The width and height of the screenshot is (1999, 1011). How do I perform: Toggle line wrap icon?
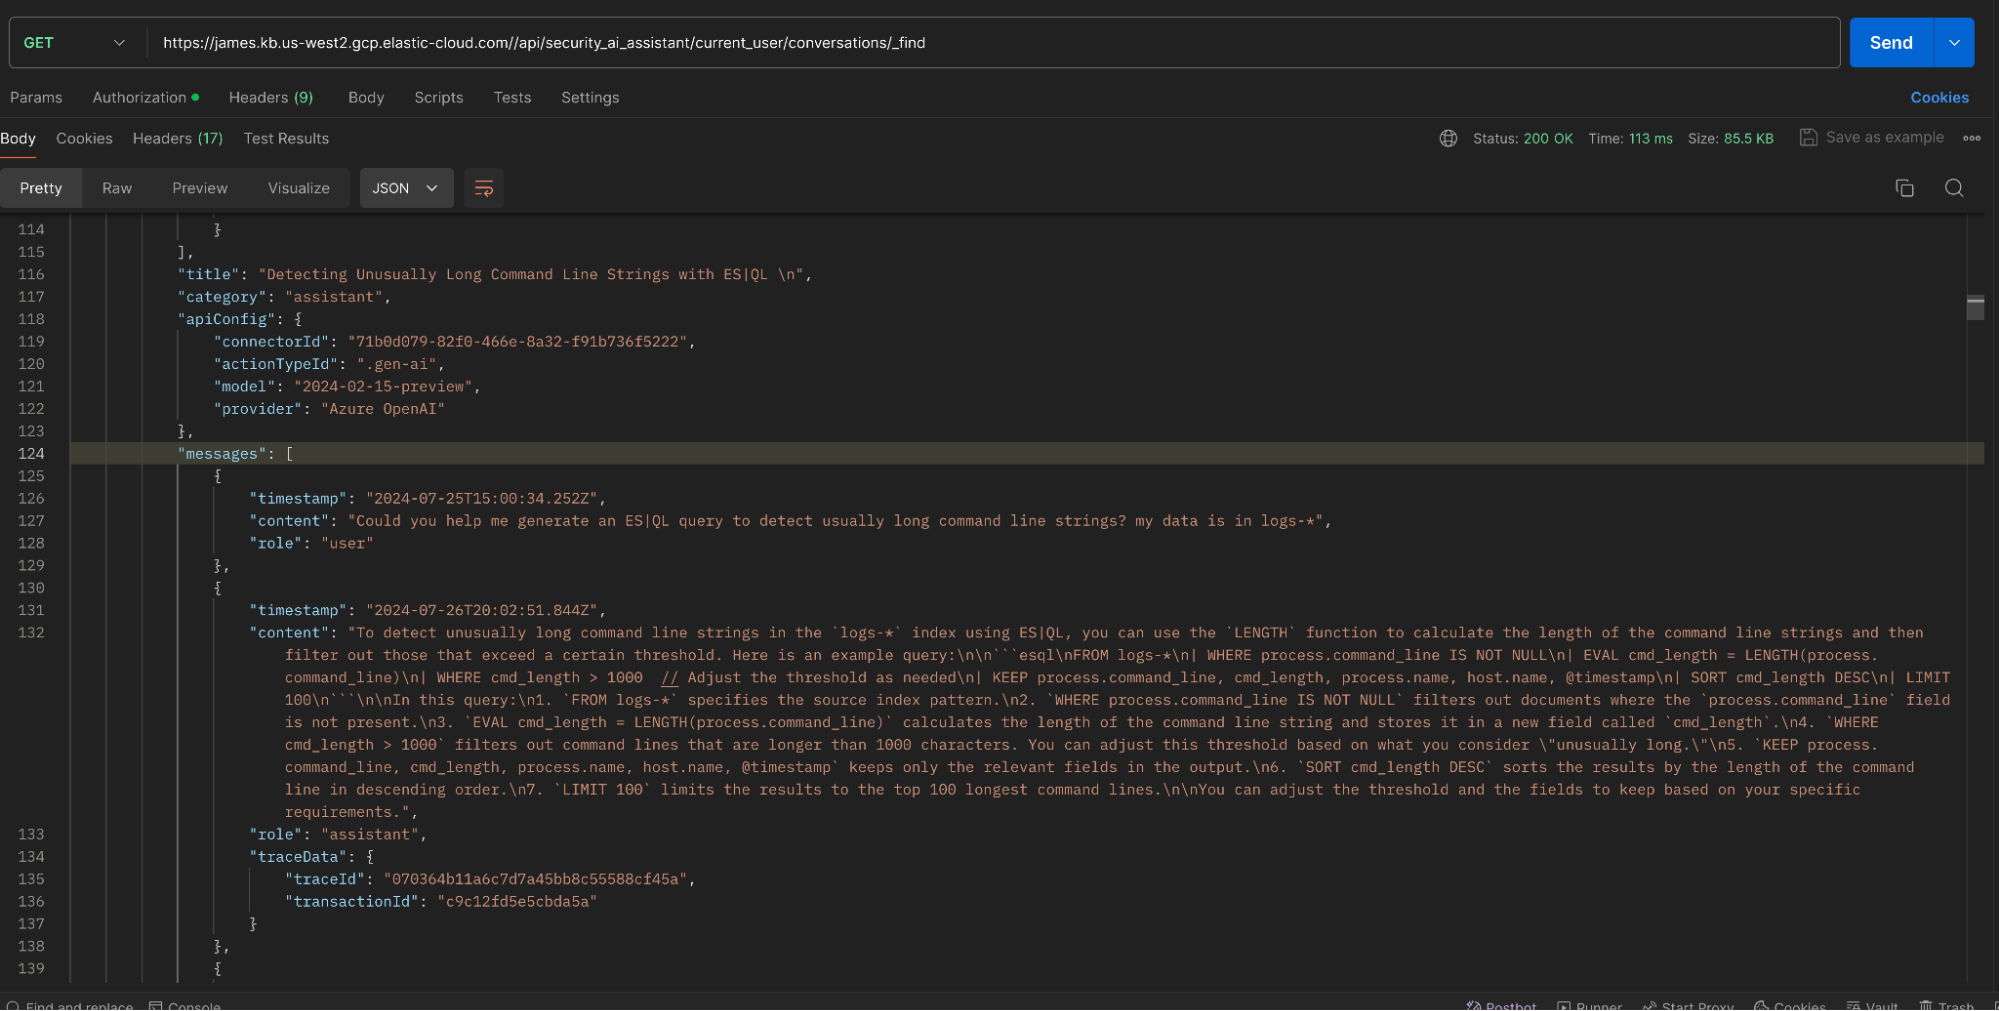[x=484, y=188]
